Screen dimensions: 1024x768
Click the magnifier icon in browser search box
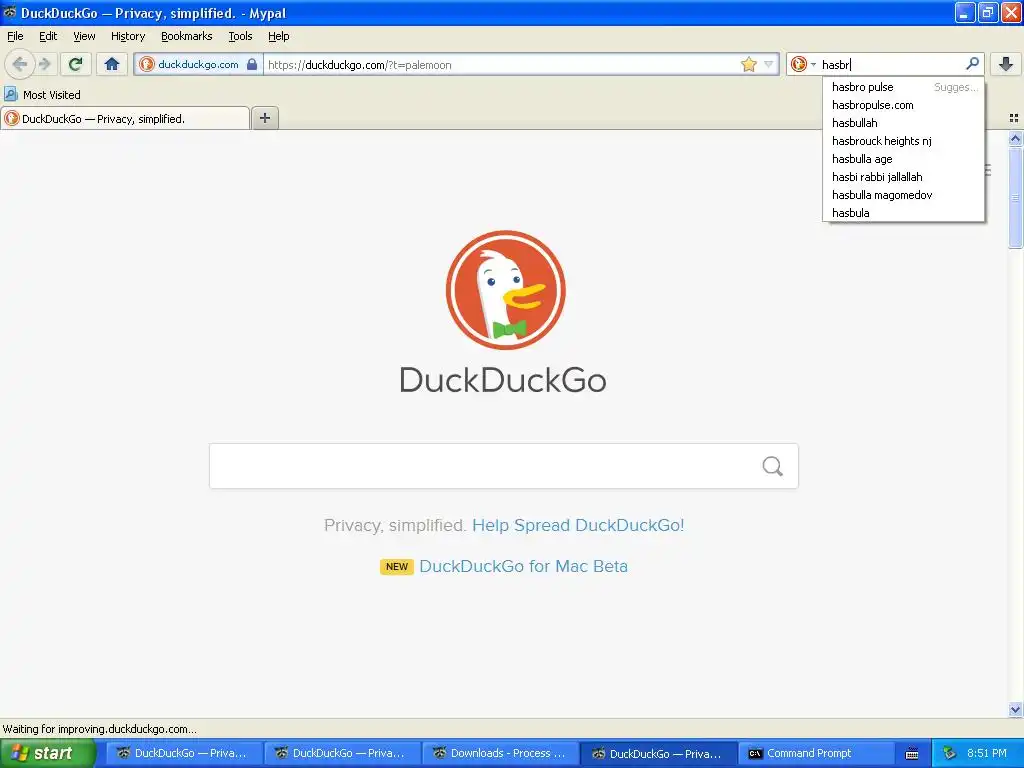pyautogui.click(x=972, y=63)
